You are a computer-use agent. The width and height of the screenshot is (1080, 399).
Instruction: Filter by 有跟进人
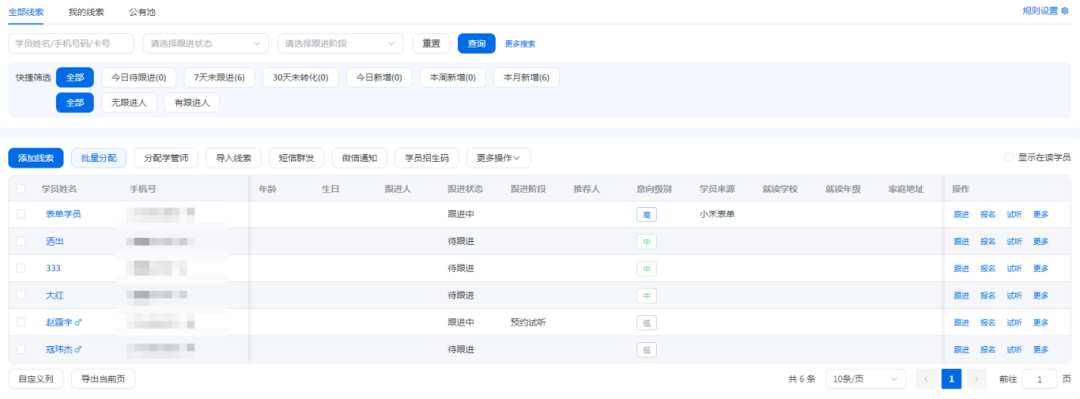[191, 103]
